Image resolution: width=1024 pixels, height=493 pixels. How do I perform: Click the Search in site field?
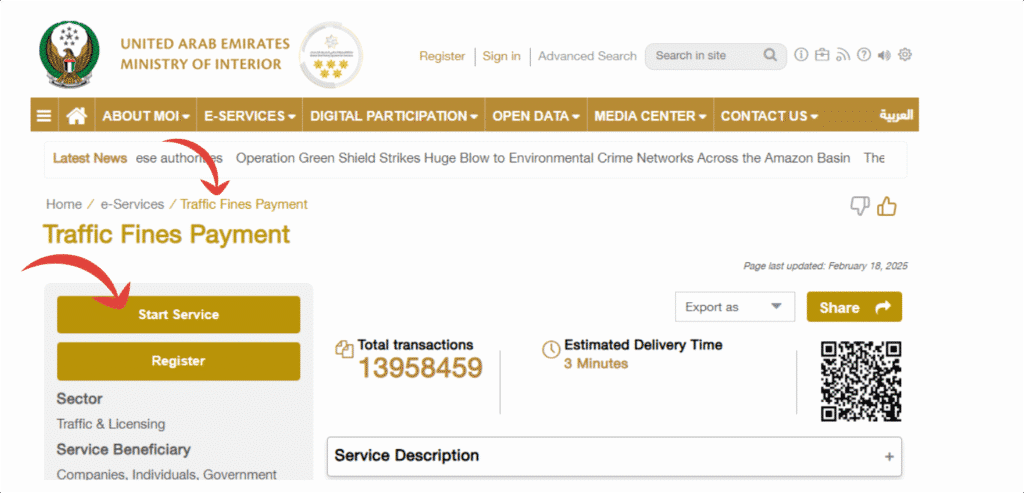tap(707, 56)
